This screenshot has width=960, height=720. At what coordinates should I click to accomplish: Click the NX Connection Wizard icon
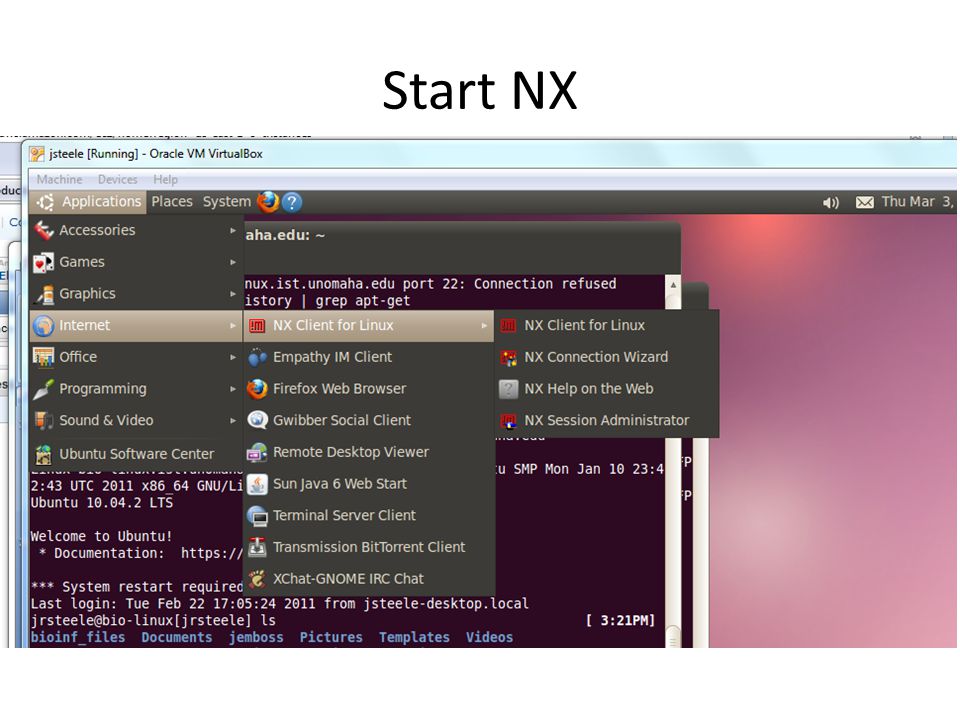[508, 358]
